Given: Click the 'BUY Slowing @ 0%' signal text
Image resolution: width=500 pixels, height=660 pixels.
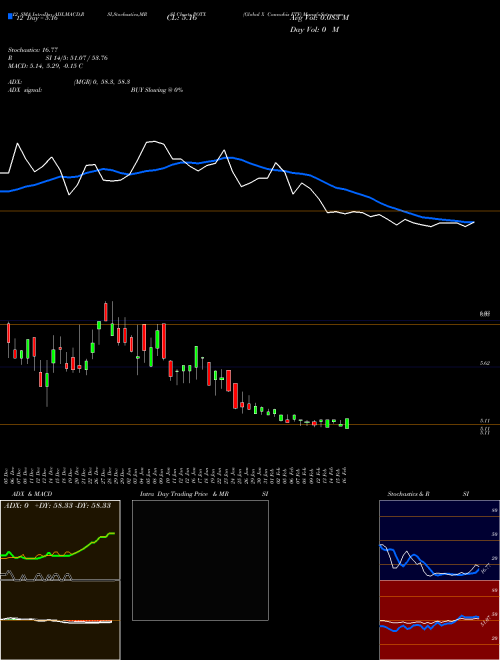Looking at the screenshot, I should tap(157, 90).
